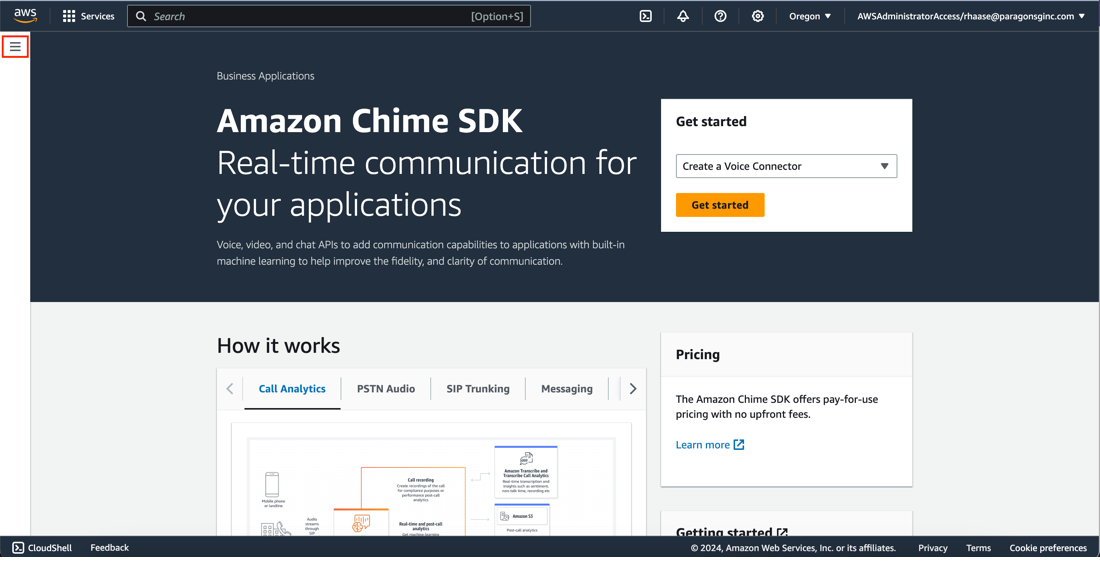Screen dimensions: 1100x562
Task: Open the notifications bell
Action: [x=683, y=16]
